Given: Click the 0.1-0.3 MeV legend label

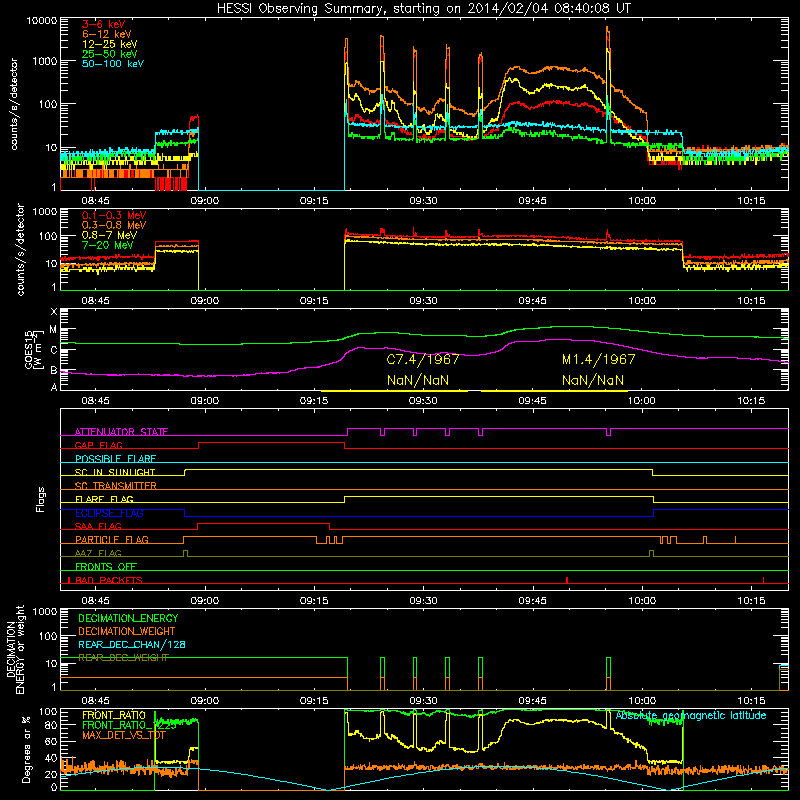Looking at the screenshot, I should click(114, 216).
